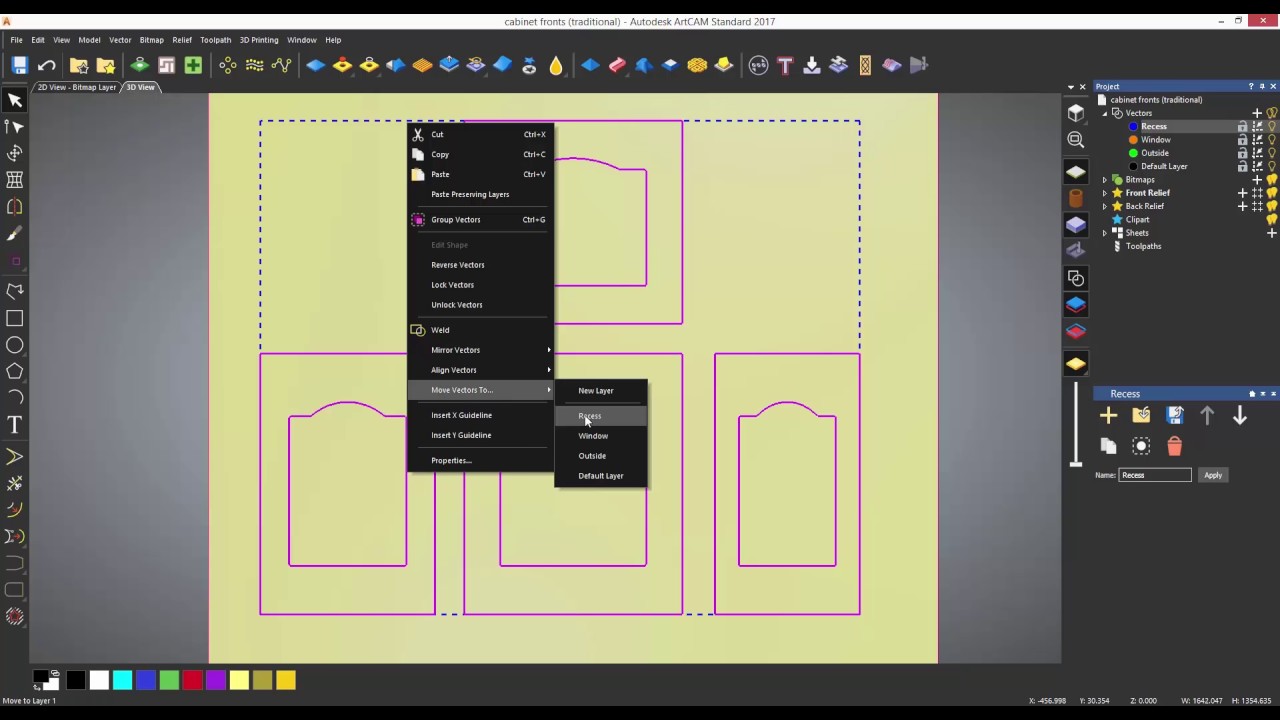Select Group Vectors from context menu
The image size is (1280, 720).
pos(480,220)
